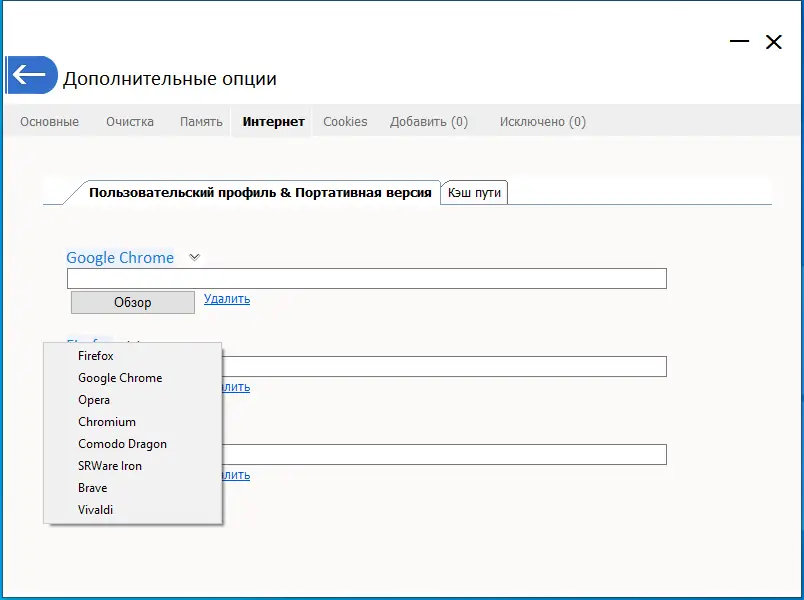
Task: Choose Google Chrome in the dropdown list
Action: coord(120,378)
